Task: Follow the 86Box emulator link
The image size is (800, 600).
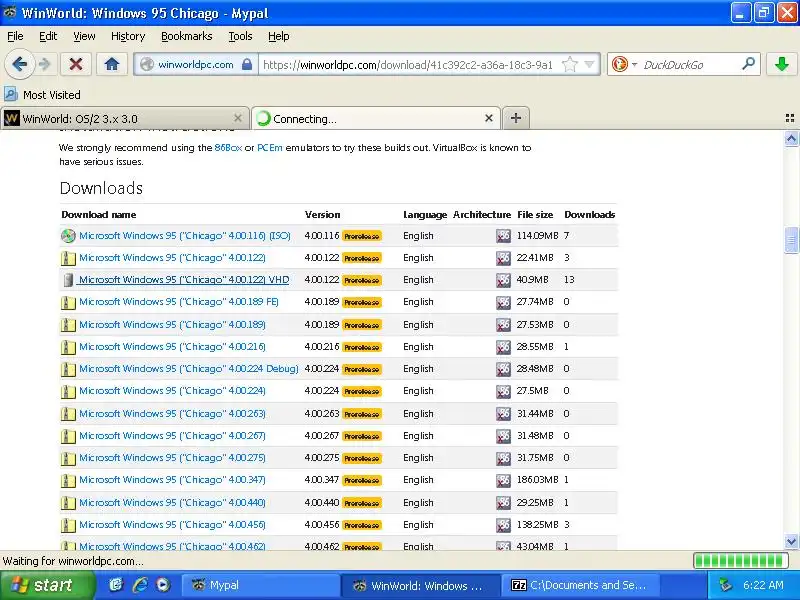Action: [x=228, y=147]
